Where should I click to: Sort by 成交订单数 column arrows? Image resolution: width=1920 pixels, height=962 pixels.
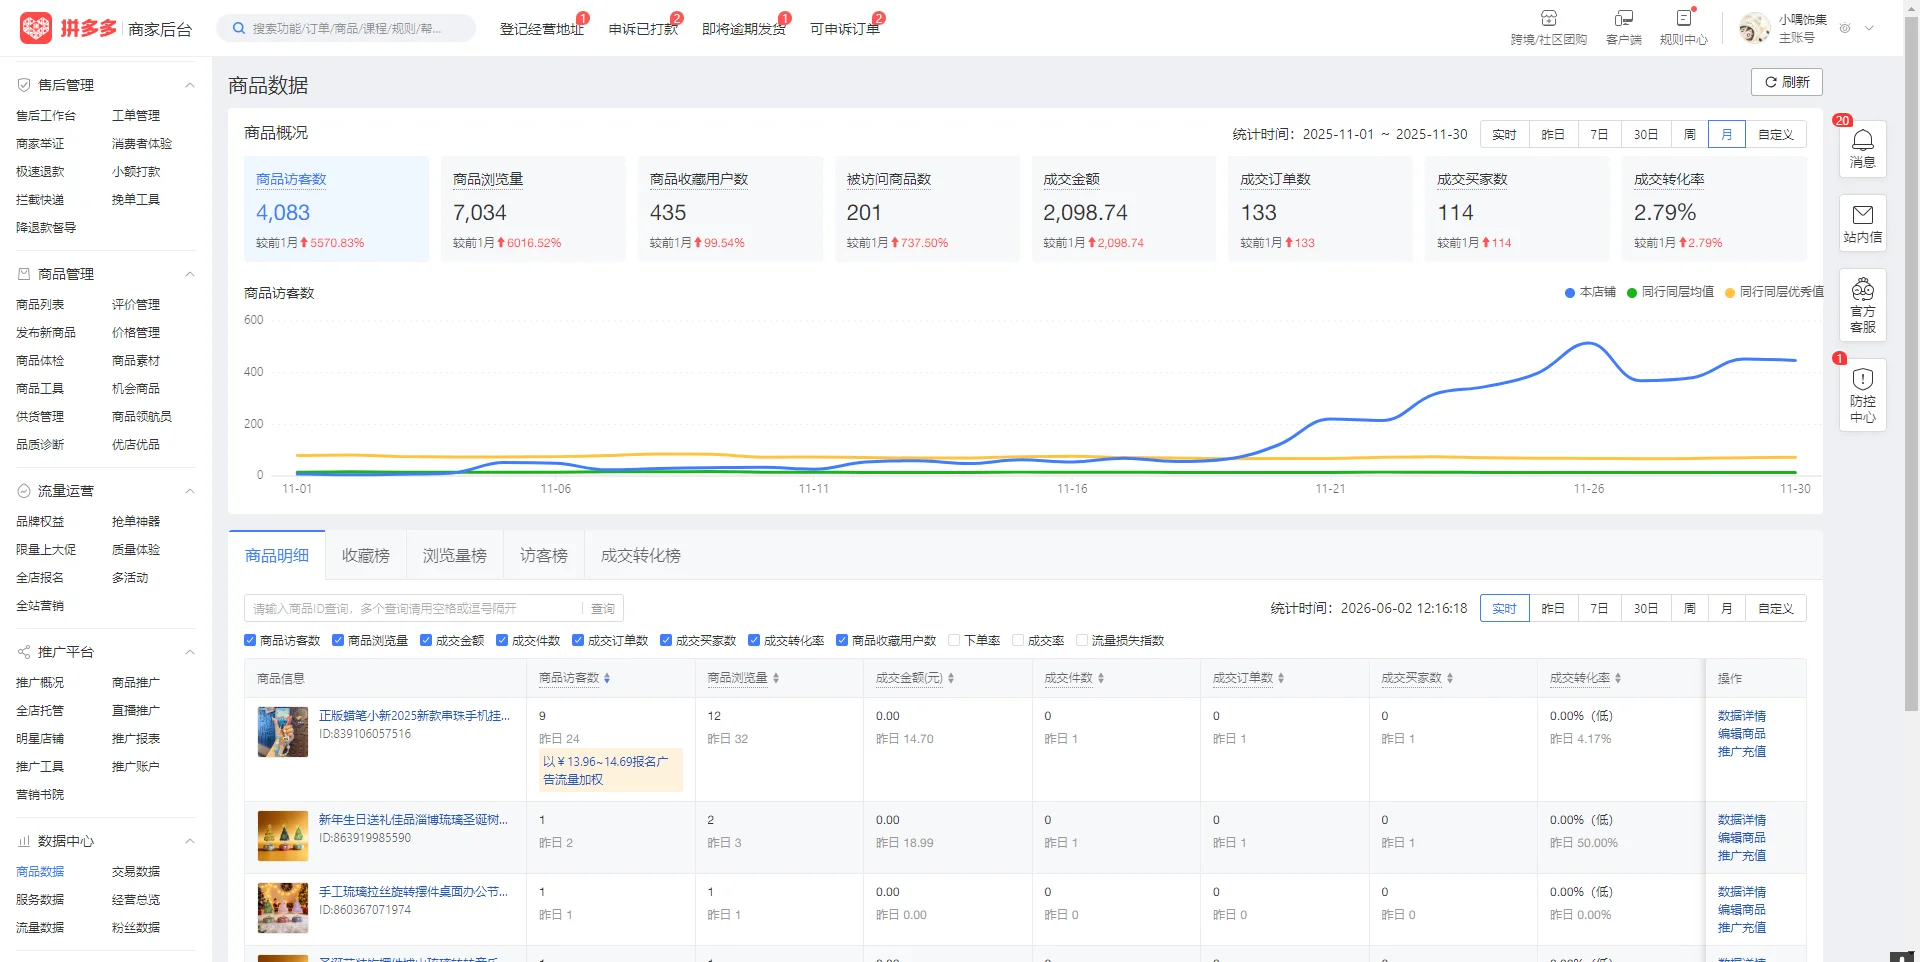(x=1281, y=678)
